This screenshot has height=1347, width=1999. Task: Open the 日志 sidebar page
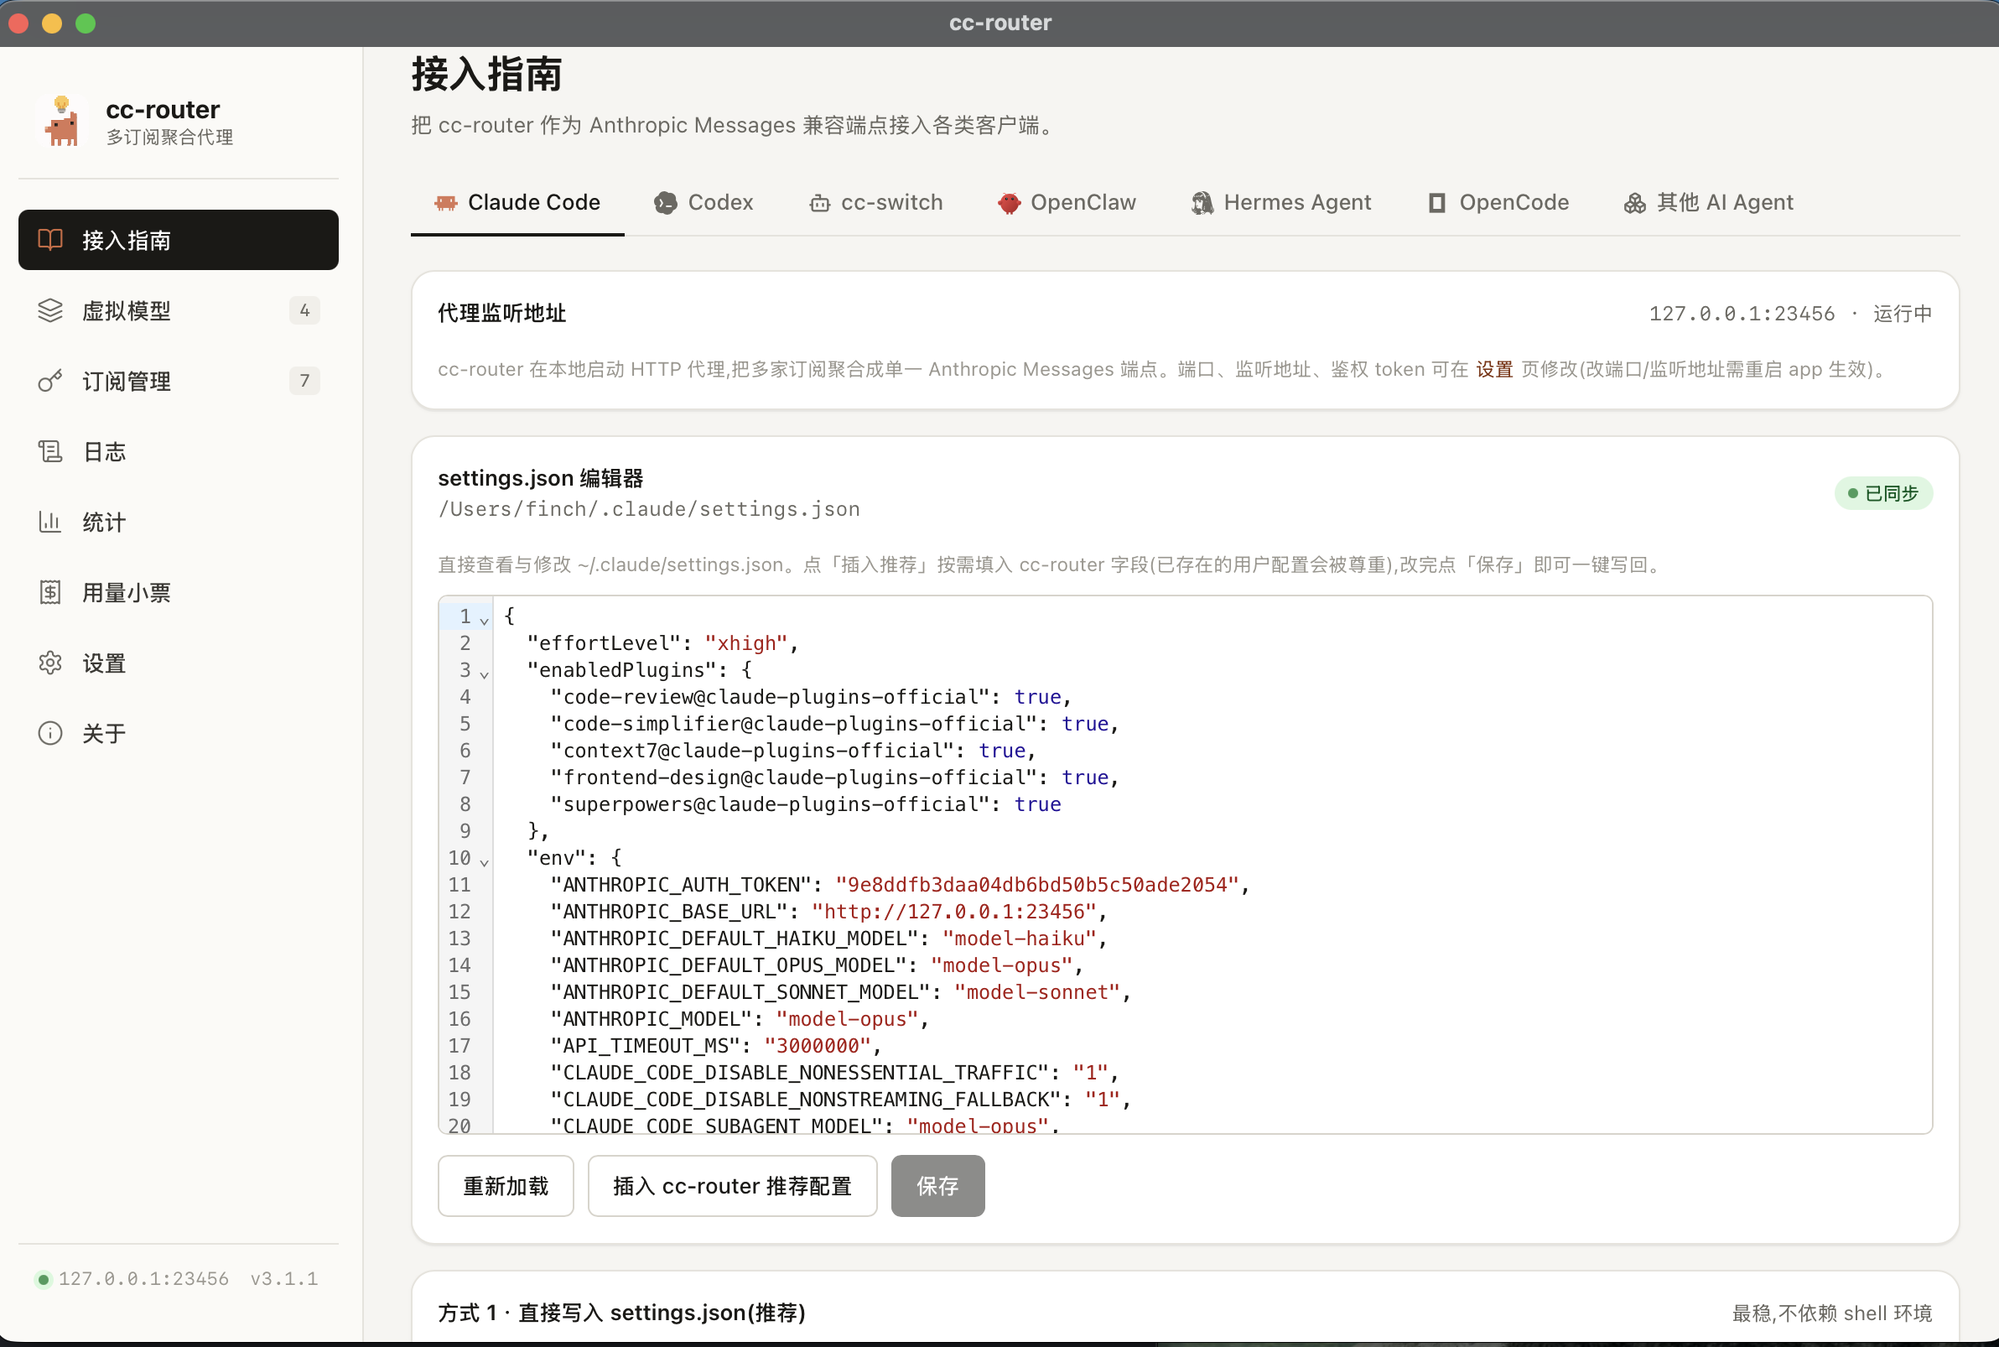(178, 452)
